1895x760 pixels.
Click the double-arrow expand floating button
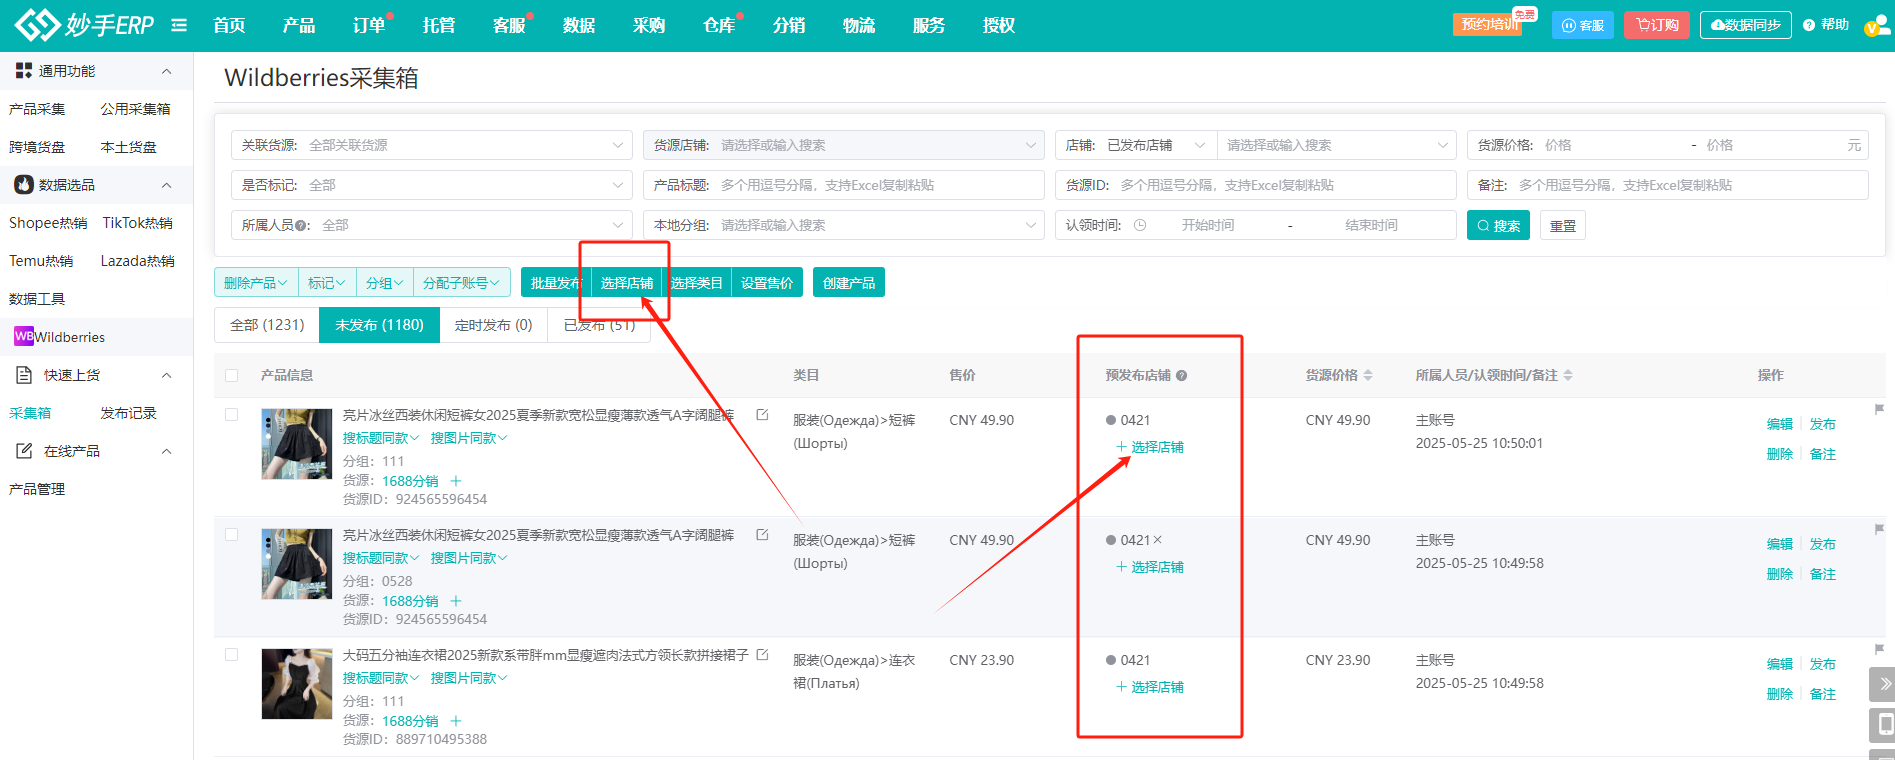1883,684
